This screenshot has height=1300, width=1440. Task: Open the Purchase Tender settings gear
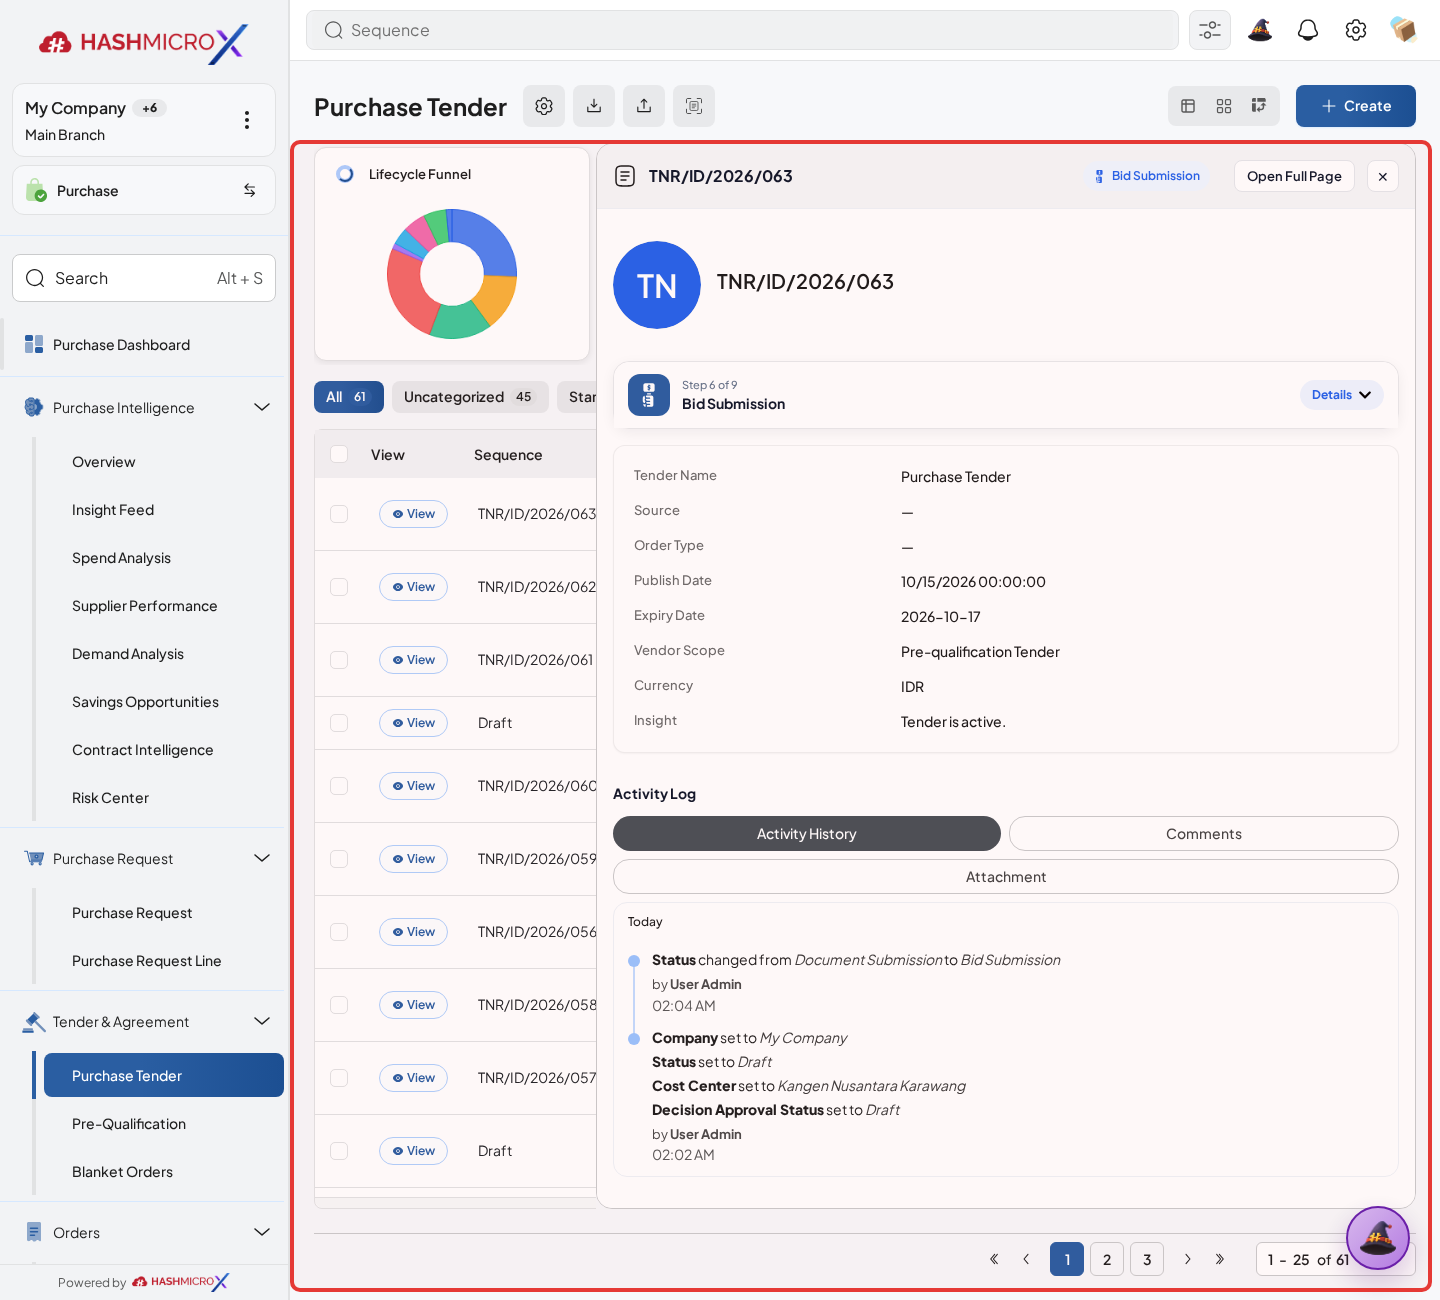(x=544, y=106)
